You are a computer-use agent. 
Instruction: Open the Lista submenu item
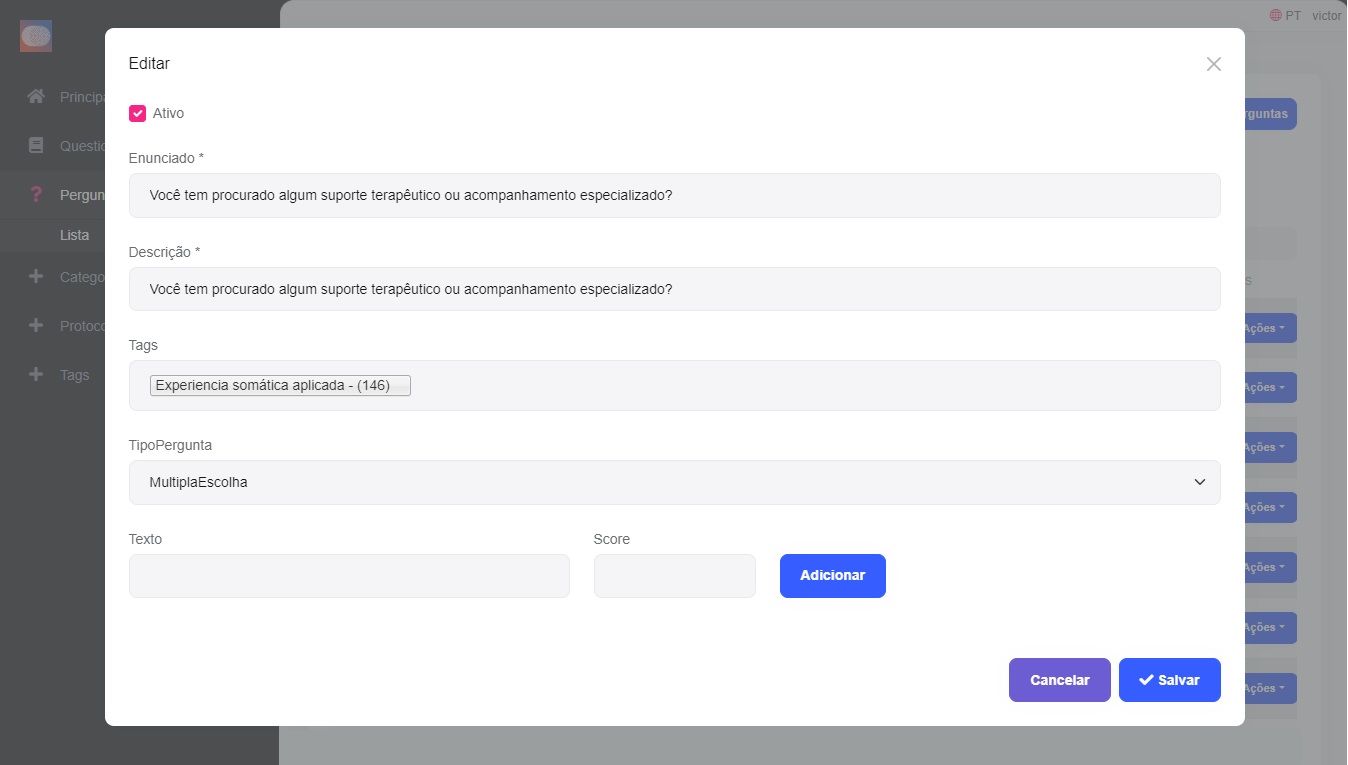[75, 236]
